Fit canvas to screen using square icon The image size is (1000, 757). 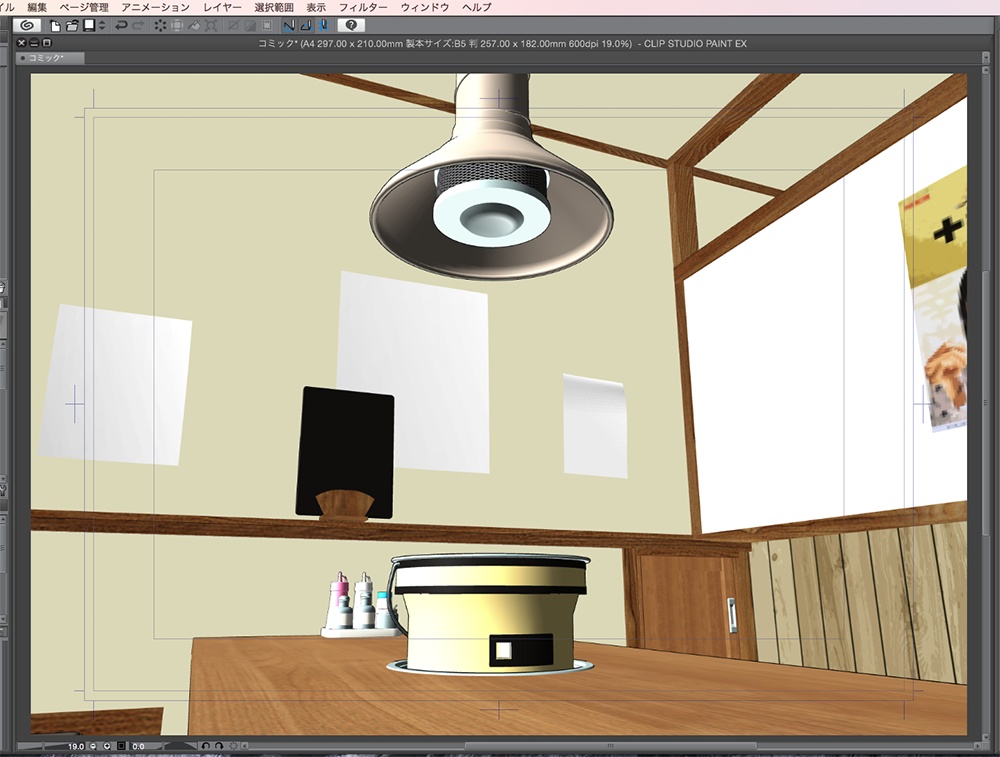[x=121, y=746]
